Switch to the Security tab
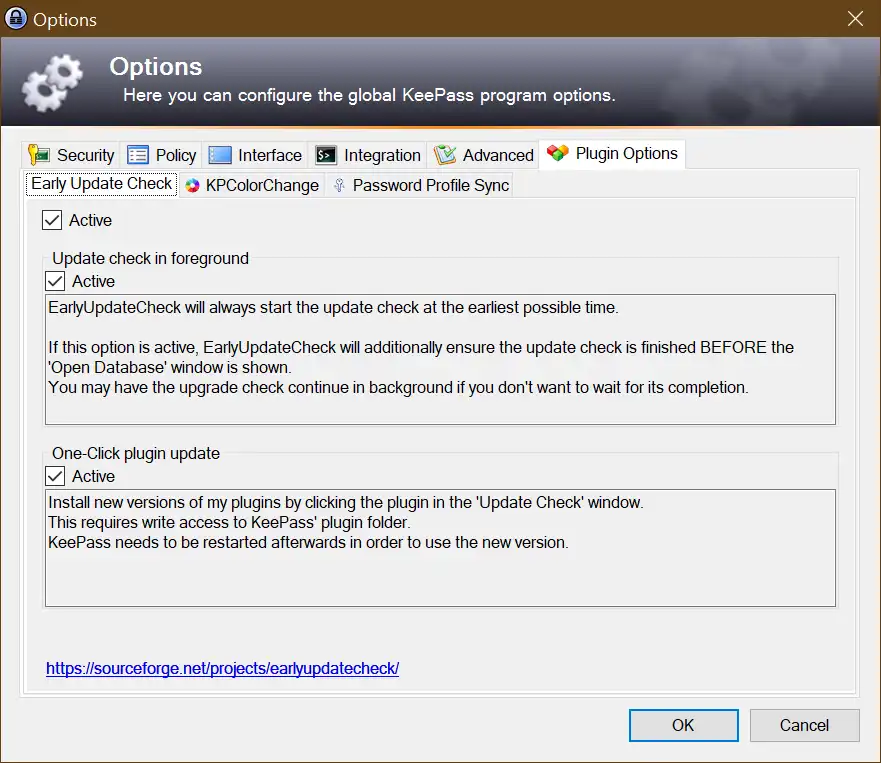Image resolution: width=881 pixels, height=763 pixels. coord(71,155)
